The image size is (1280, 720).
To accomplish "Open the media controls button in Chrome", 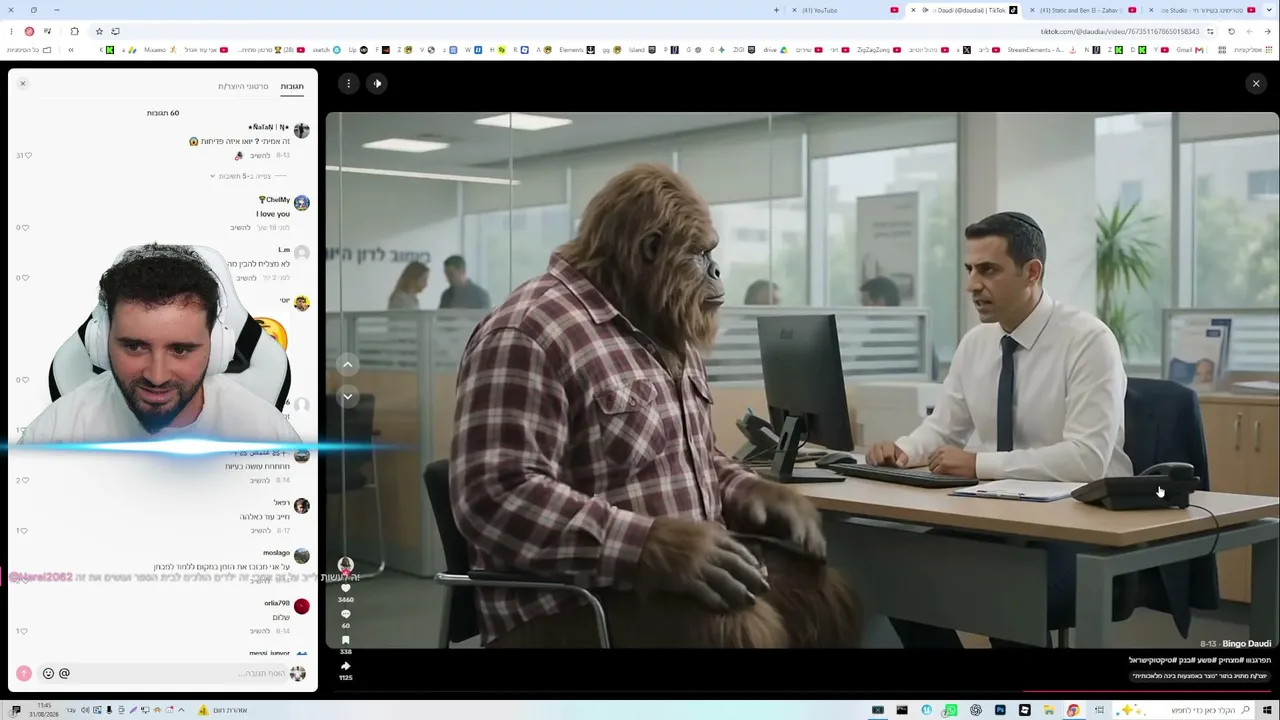I will click(47, 31).
